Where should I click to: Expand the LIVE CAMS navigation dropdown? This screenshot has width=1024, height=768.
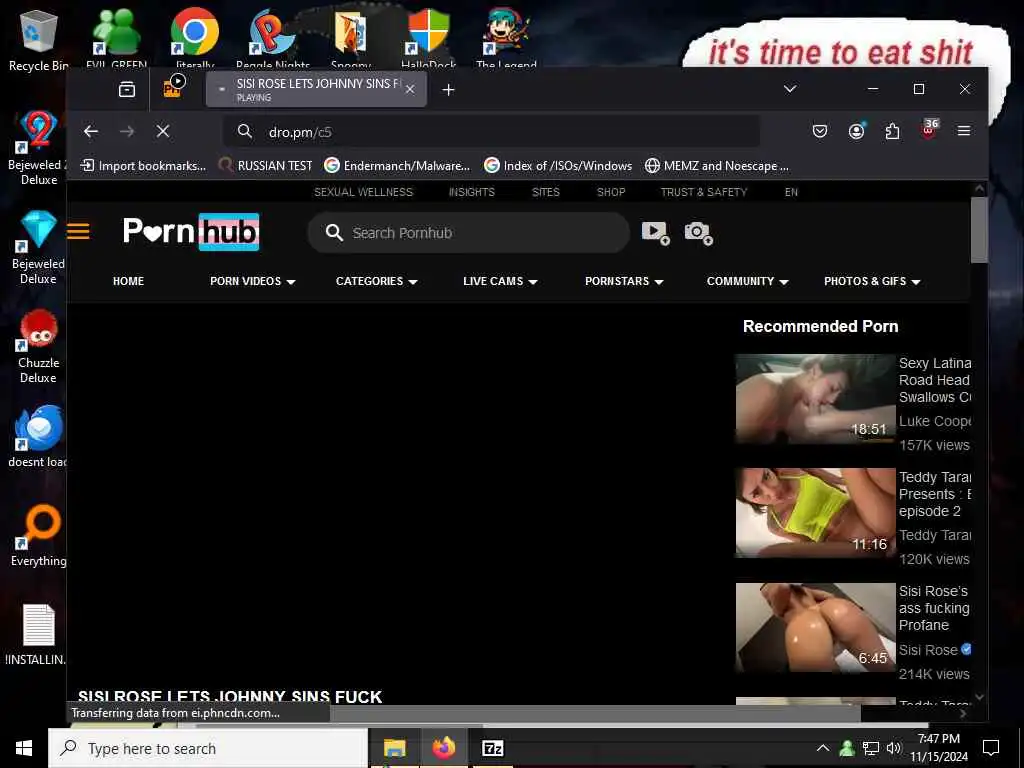pos(500,281)
